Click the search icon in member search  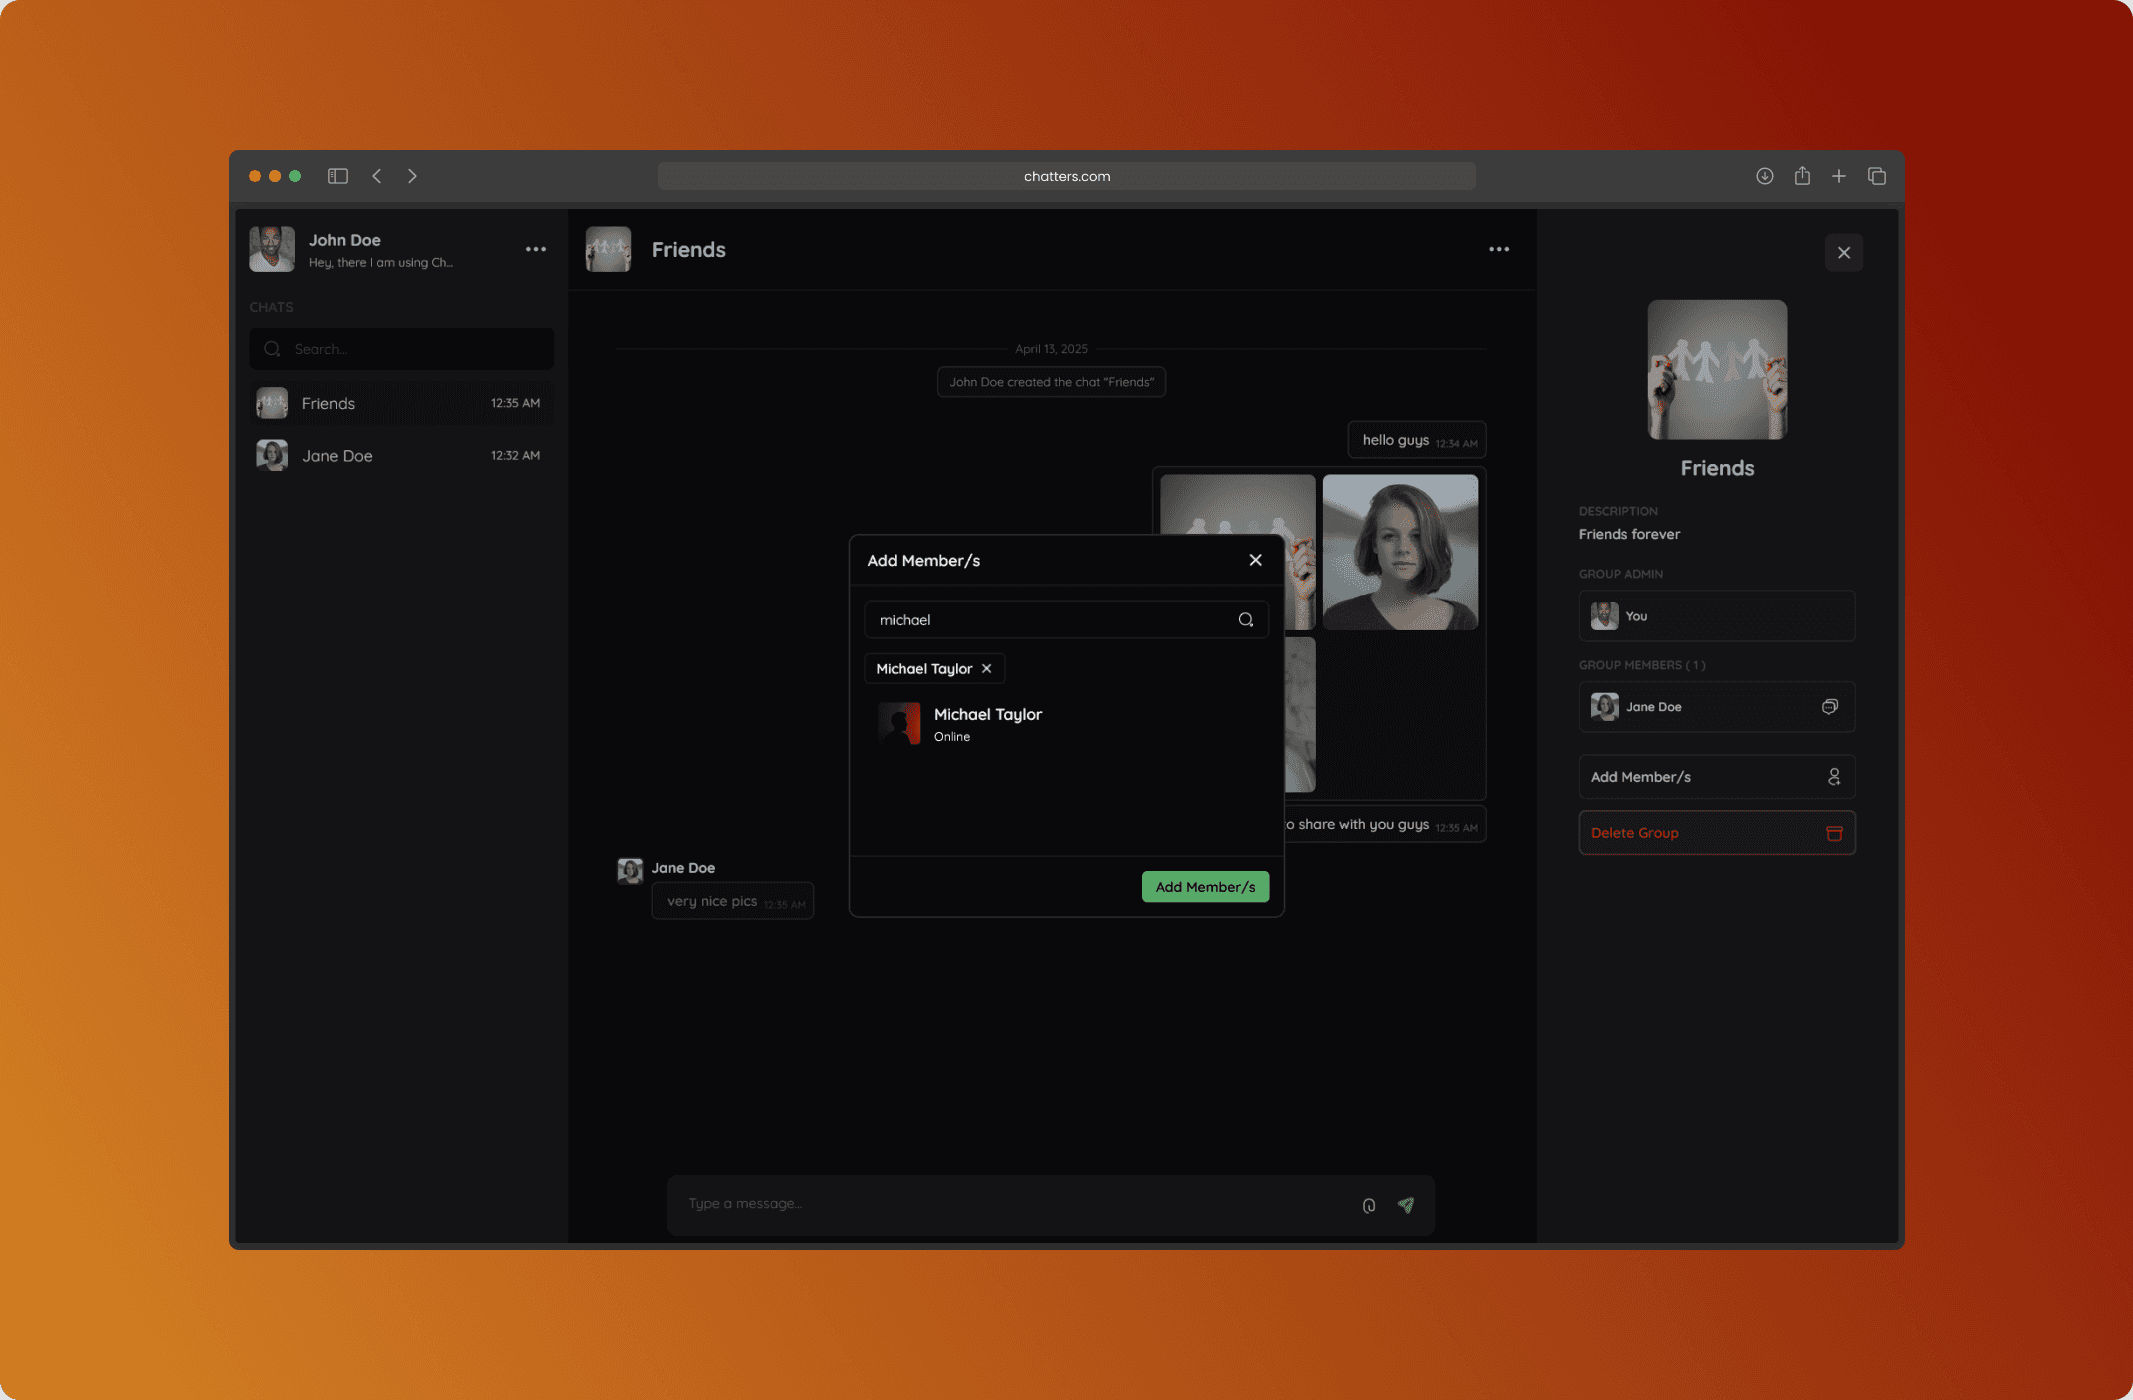tap(1246, 620)
